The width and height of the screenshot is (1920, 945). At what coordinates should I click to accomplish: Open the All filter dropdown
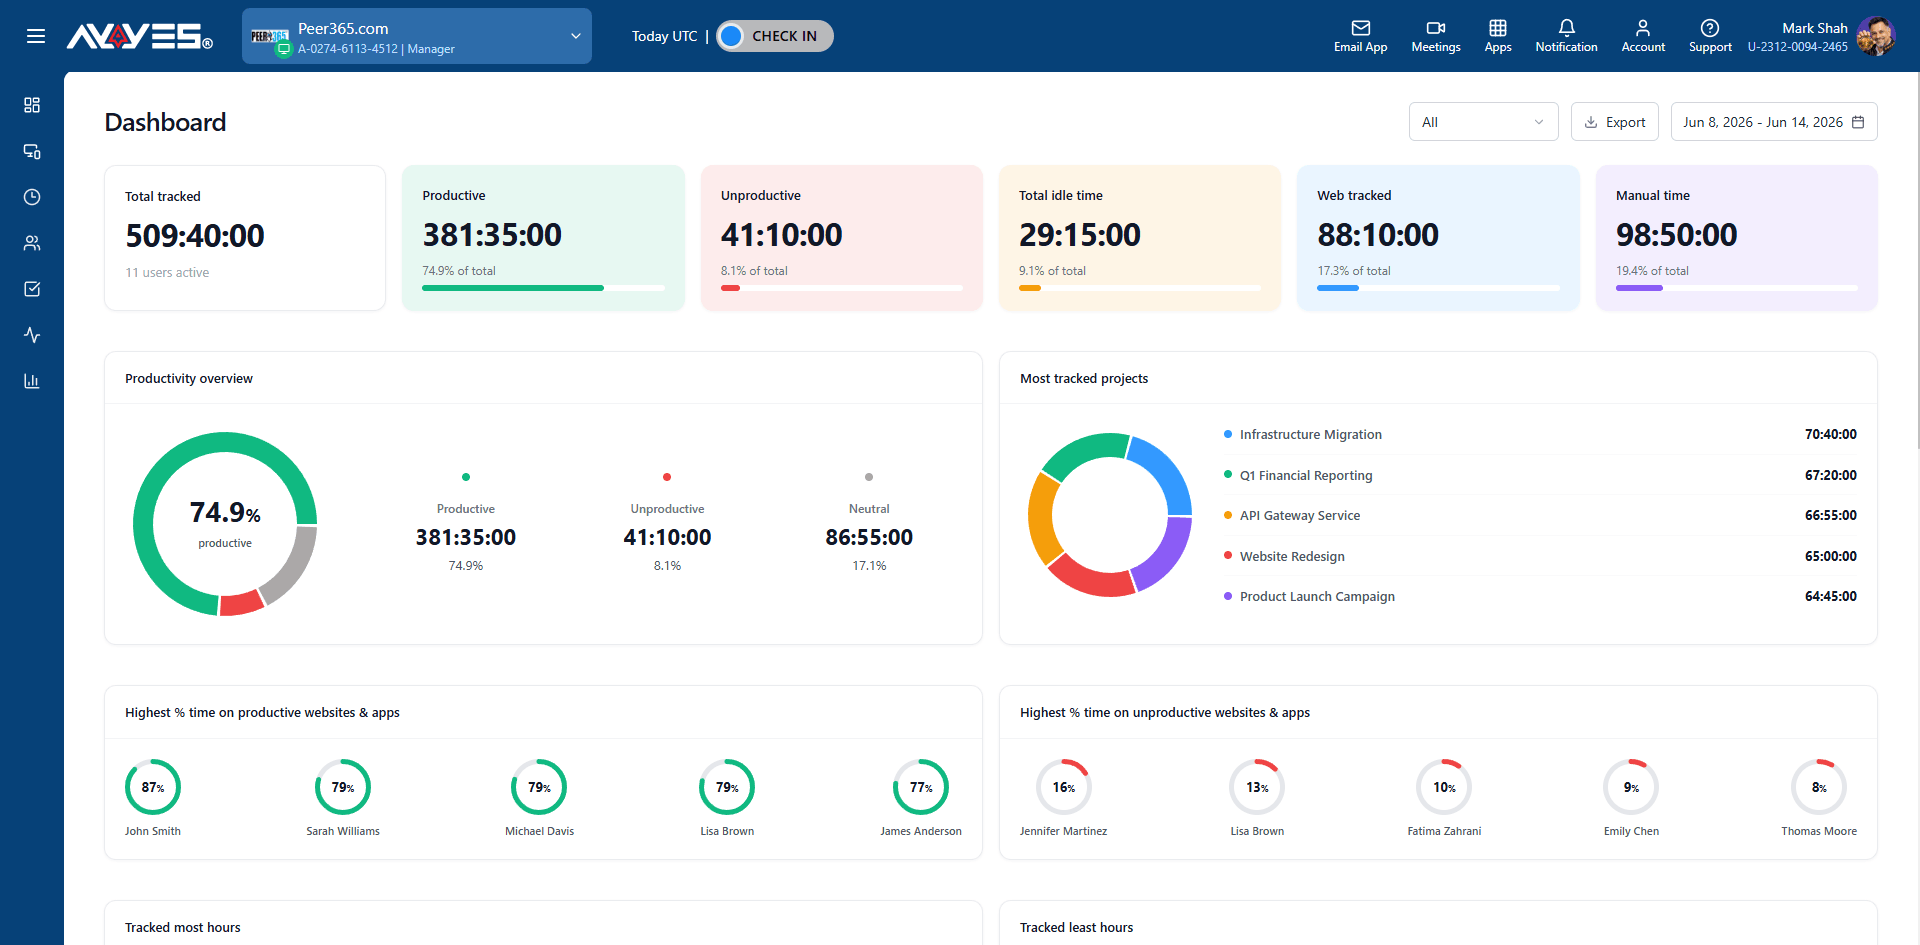tap(1483, 122)
